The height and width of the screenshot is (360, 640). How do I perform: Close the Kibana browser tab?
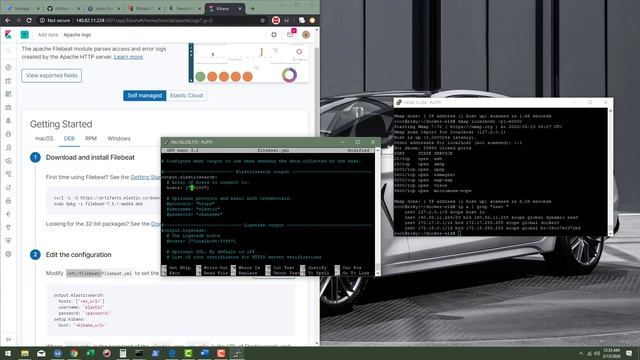240,9
